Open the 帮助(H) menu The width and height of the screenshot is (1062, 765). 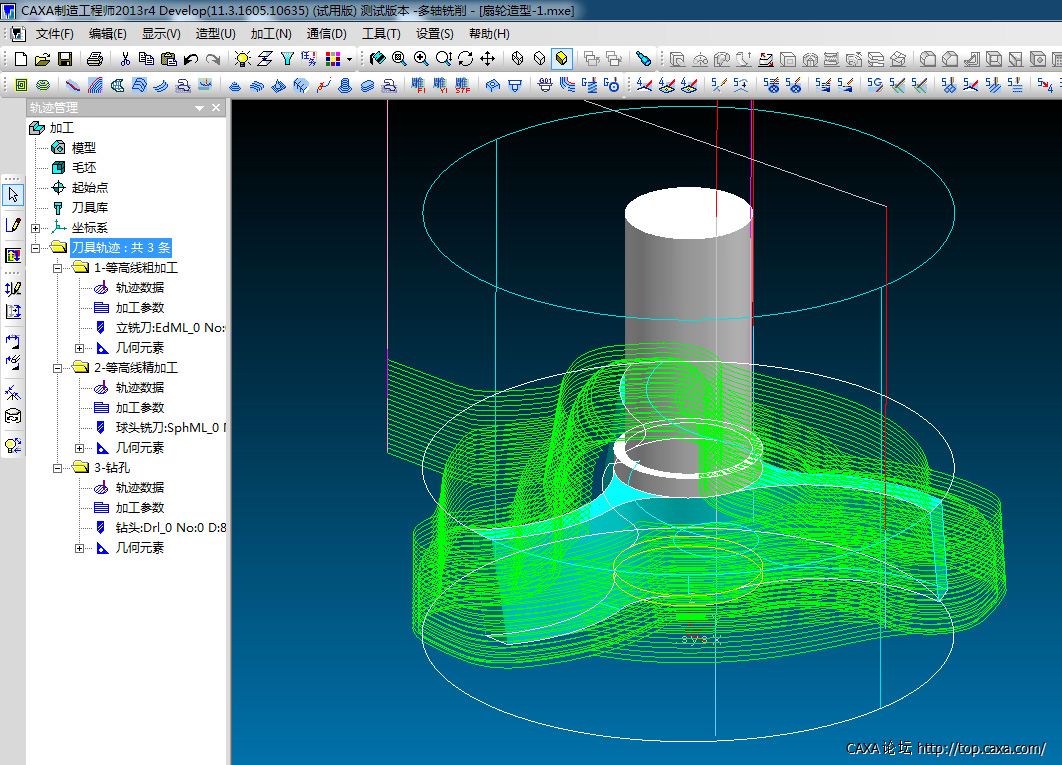489,34
